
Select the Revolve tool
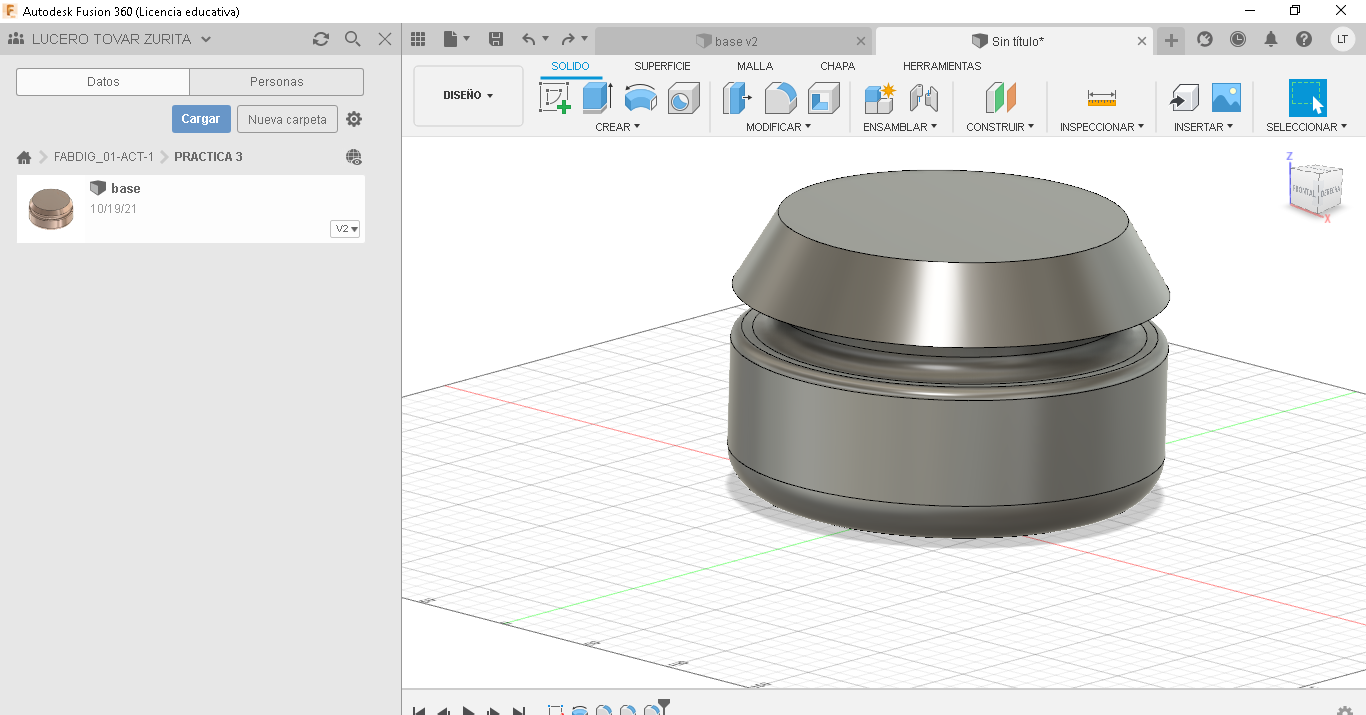(x=640, y=98)
